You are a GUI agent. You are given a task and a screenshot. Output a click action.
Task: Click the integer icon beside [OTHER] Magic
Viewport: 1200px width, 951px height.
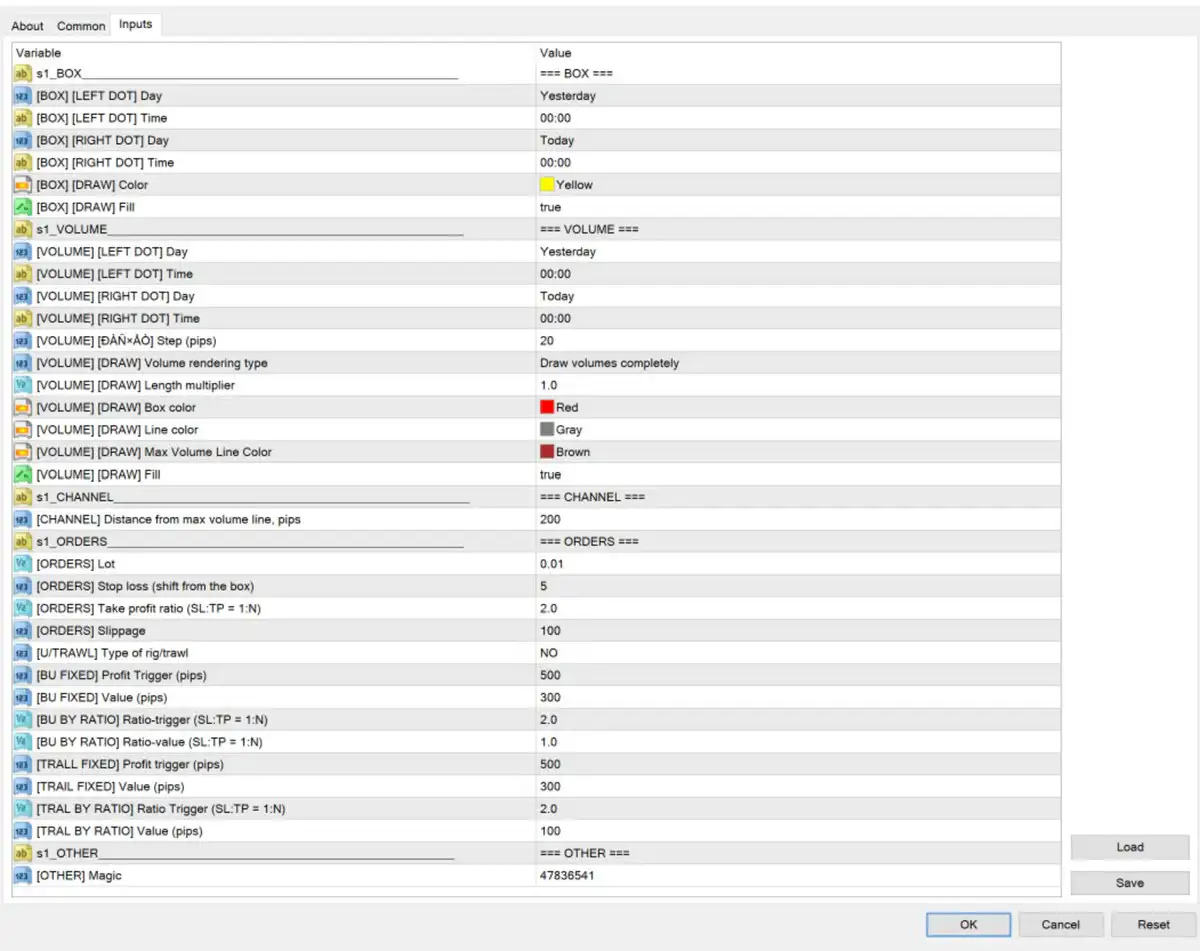pyautogui.click(x=22, y=876)
